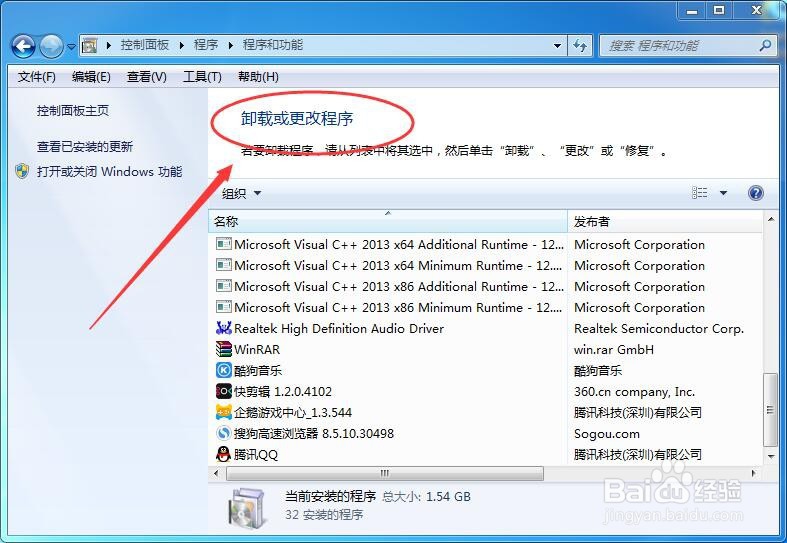Click the 搜狗高速浏览器 icon

click(223, 433)
